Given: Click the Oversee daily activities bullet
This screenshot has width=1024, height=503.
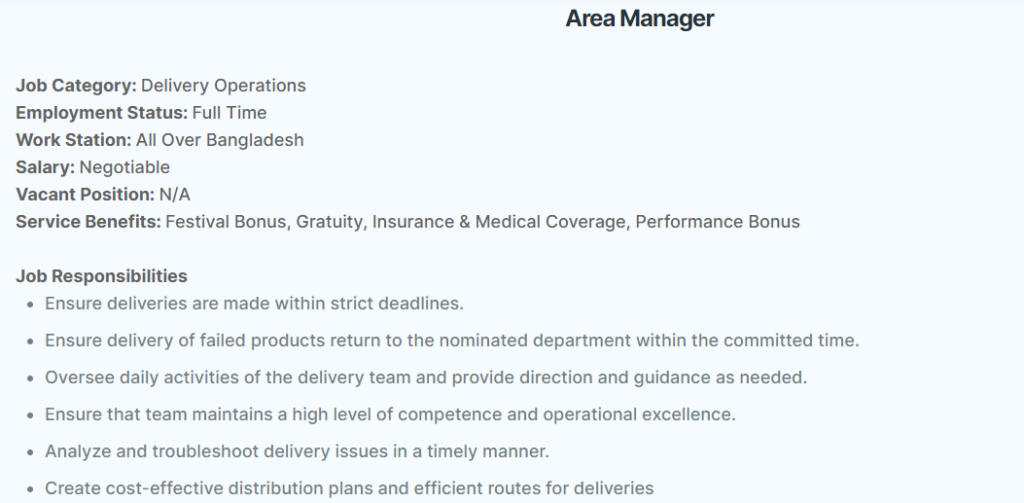Looking at the screenshot, I should pyautogui.click(x=426, y=378).
